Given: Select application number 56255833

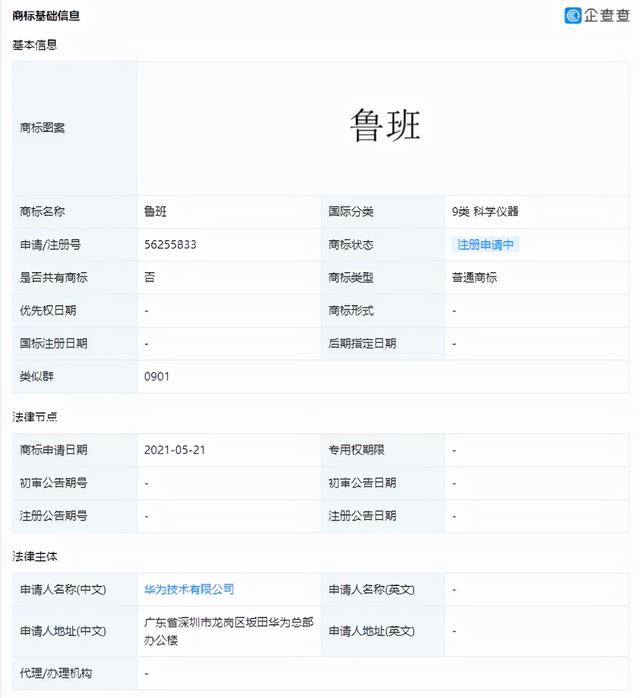Looking at the screenshot, I should point(170,244).
